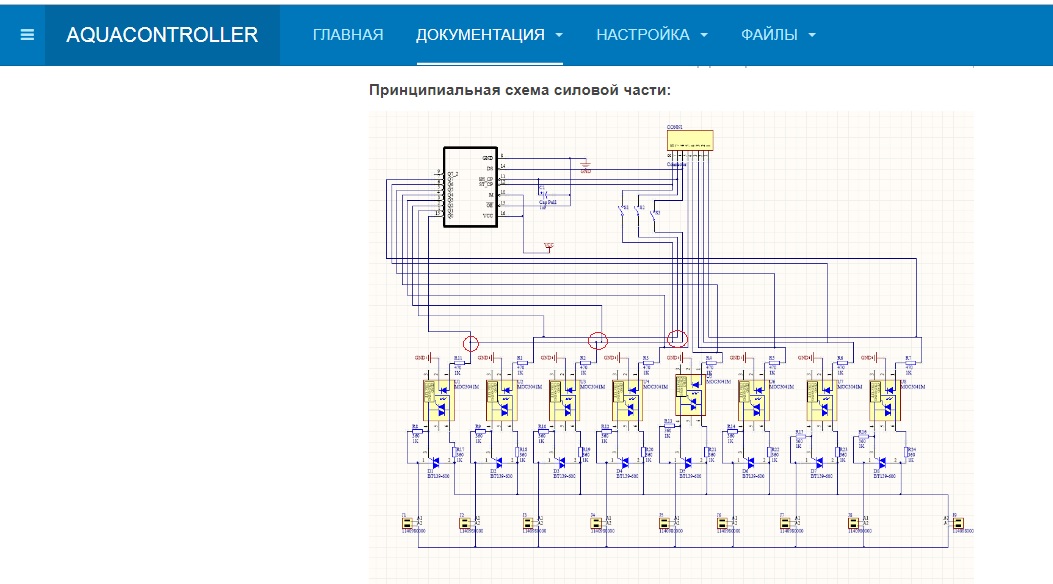Click the red-outlined optocoupler in the middle
The image size is (1053, 584).
pyautogui.click(x=690, y=395)
